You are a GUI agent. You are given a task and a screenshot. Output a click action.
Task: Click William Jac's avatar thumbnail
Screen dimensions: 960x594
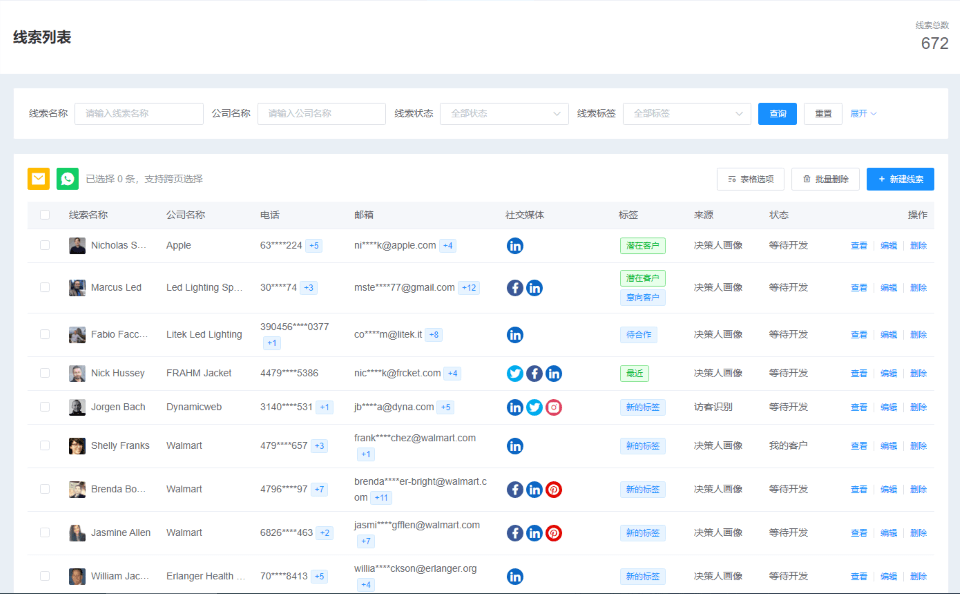pyautogui.click(x=77, y=577)
